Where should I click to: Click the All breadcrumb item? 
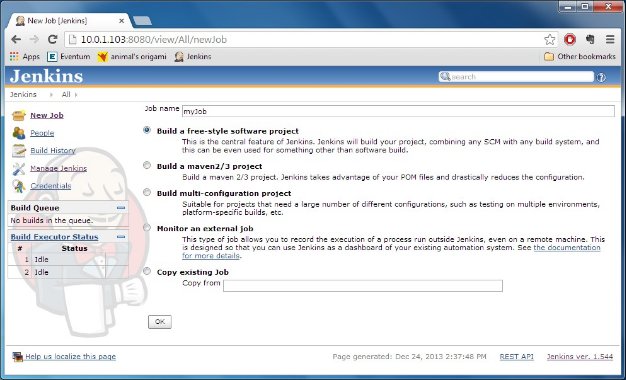click(x=66, y=95)
